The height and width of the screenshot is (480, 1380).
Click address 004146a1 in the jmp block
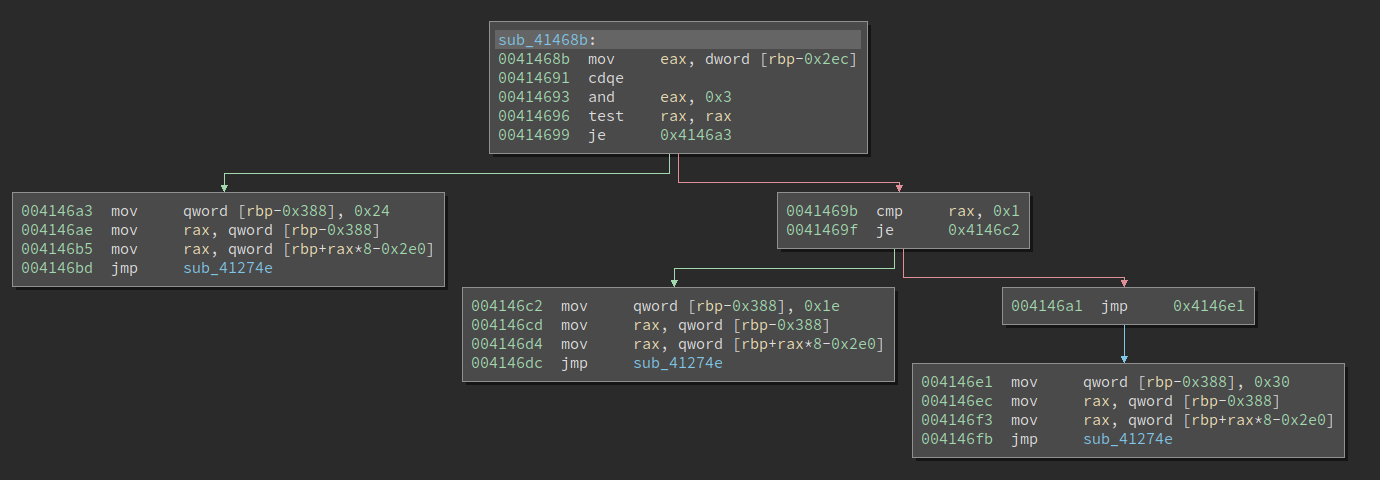(1047, 306)
